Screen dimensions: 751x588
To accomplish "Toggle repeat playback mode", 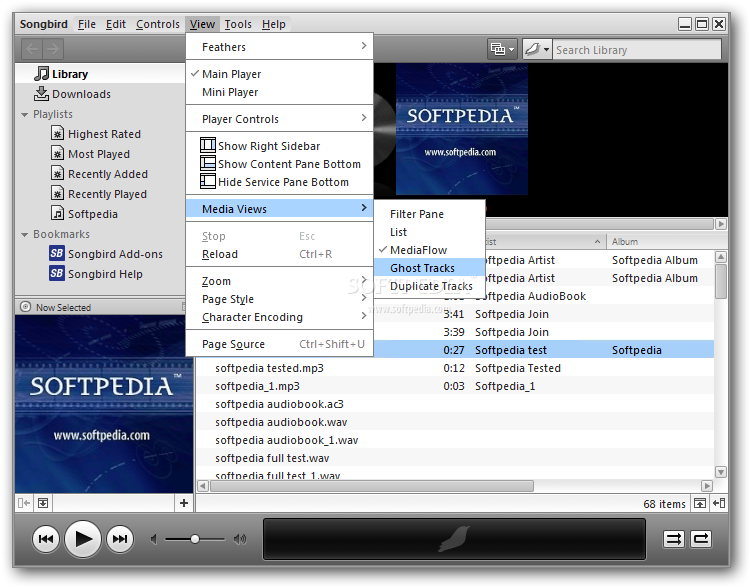I will tap(701, 539).
